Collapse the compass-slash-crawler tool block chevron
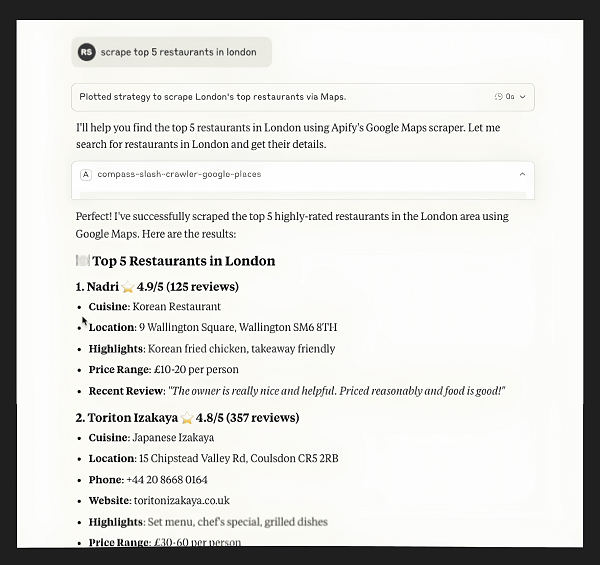 pos(522,174)
